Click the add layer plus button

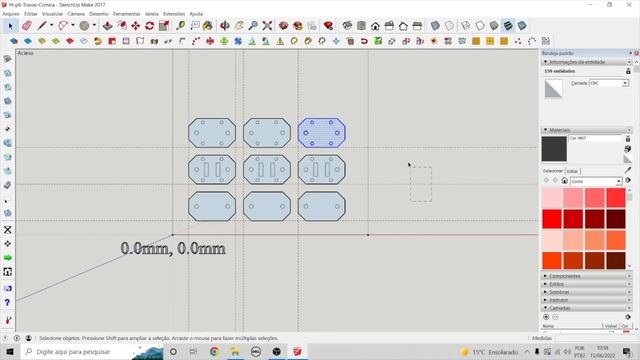coord(546,317)
